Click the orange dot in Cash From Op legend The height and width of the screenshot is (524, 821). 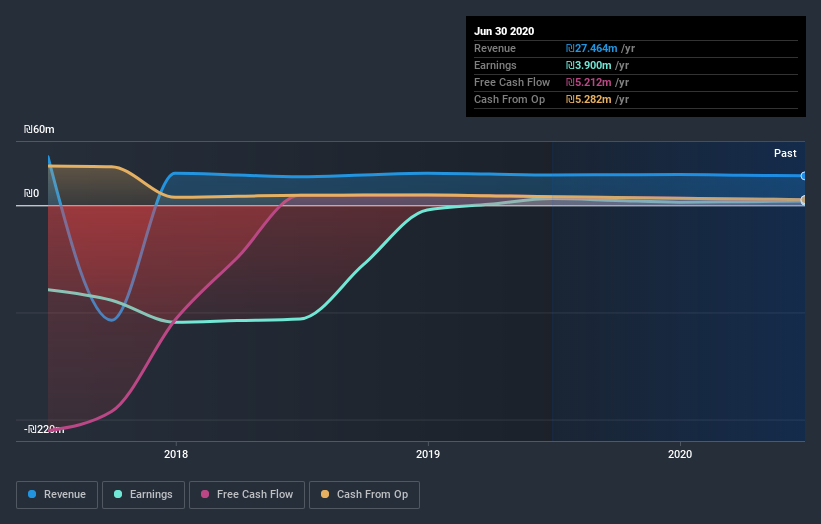325,494
